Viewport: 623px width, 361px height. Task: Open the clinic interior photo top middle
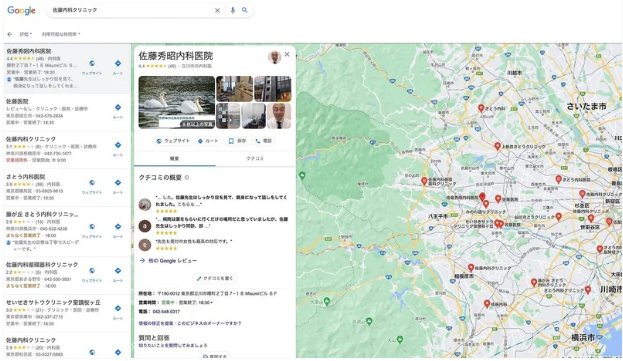[234, 89]
